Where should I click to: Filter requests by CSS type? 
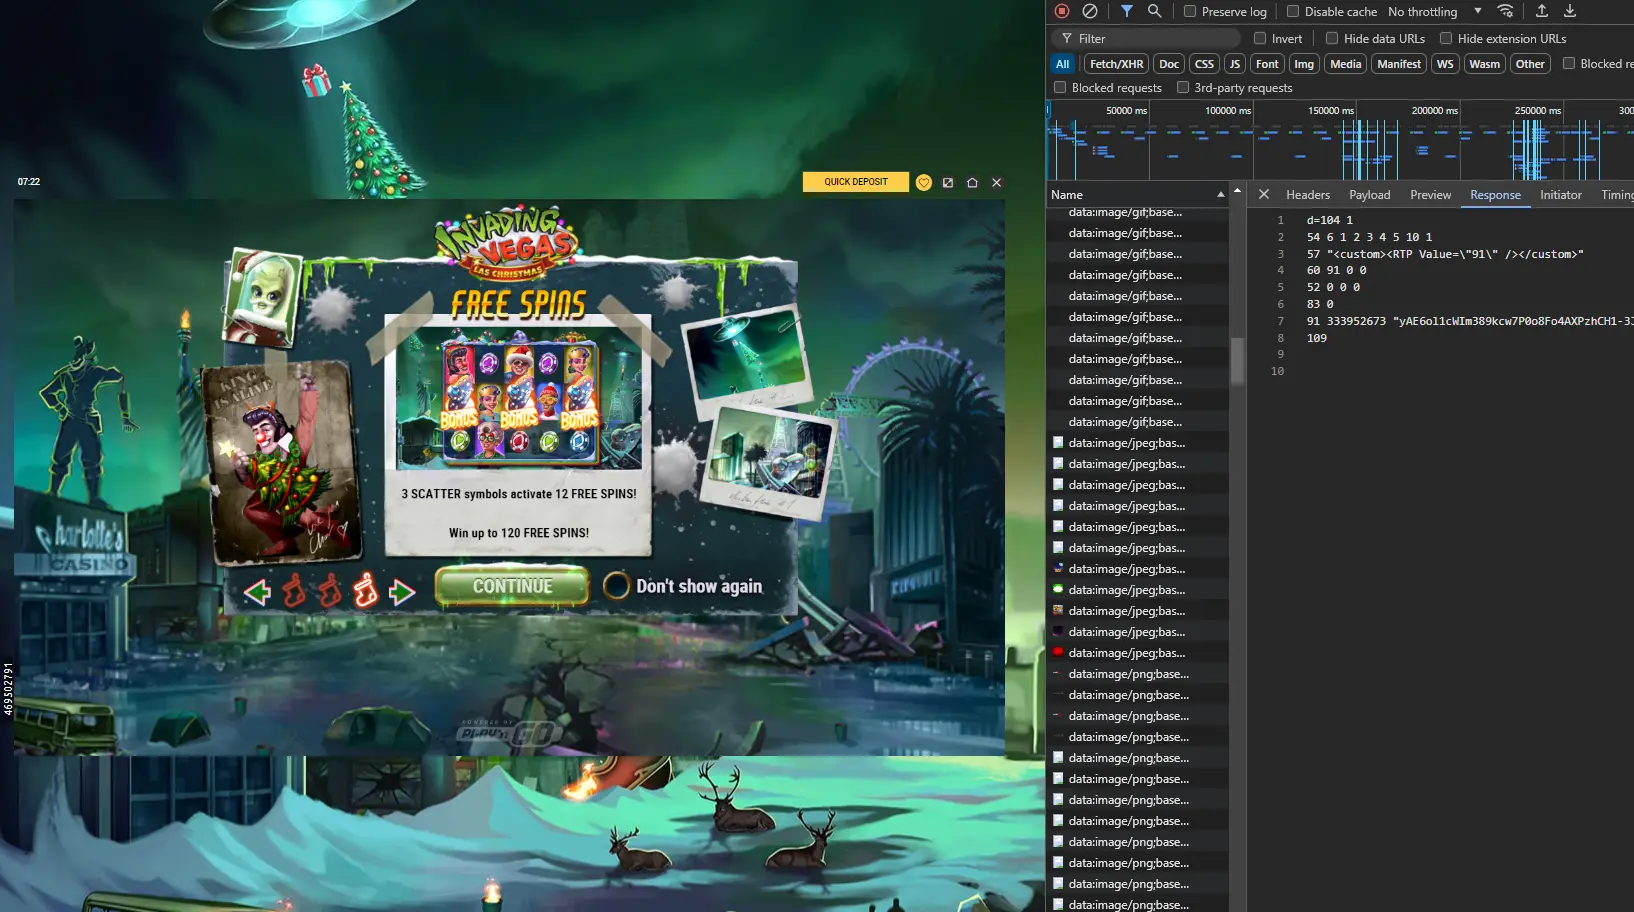[x=1204, y=64]
